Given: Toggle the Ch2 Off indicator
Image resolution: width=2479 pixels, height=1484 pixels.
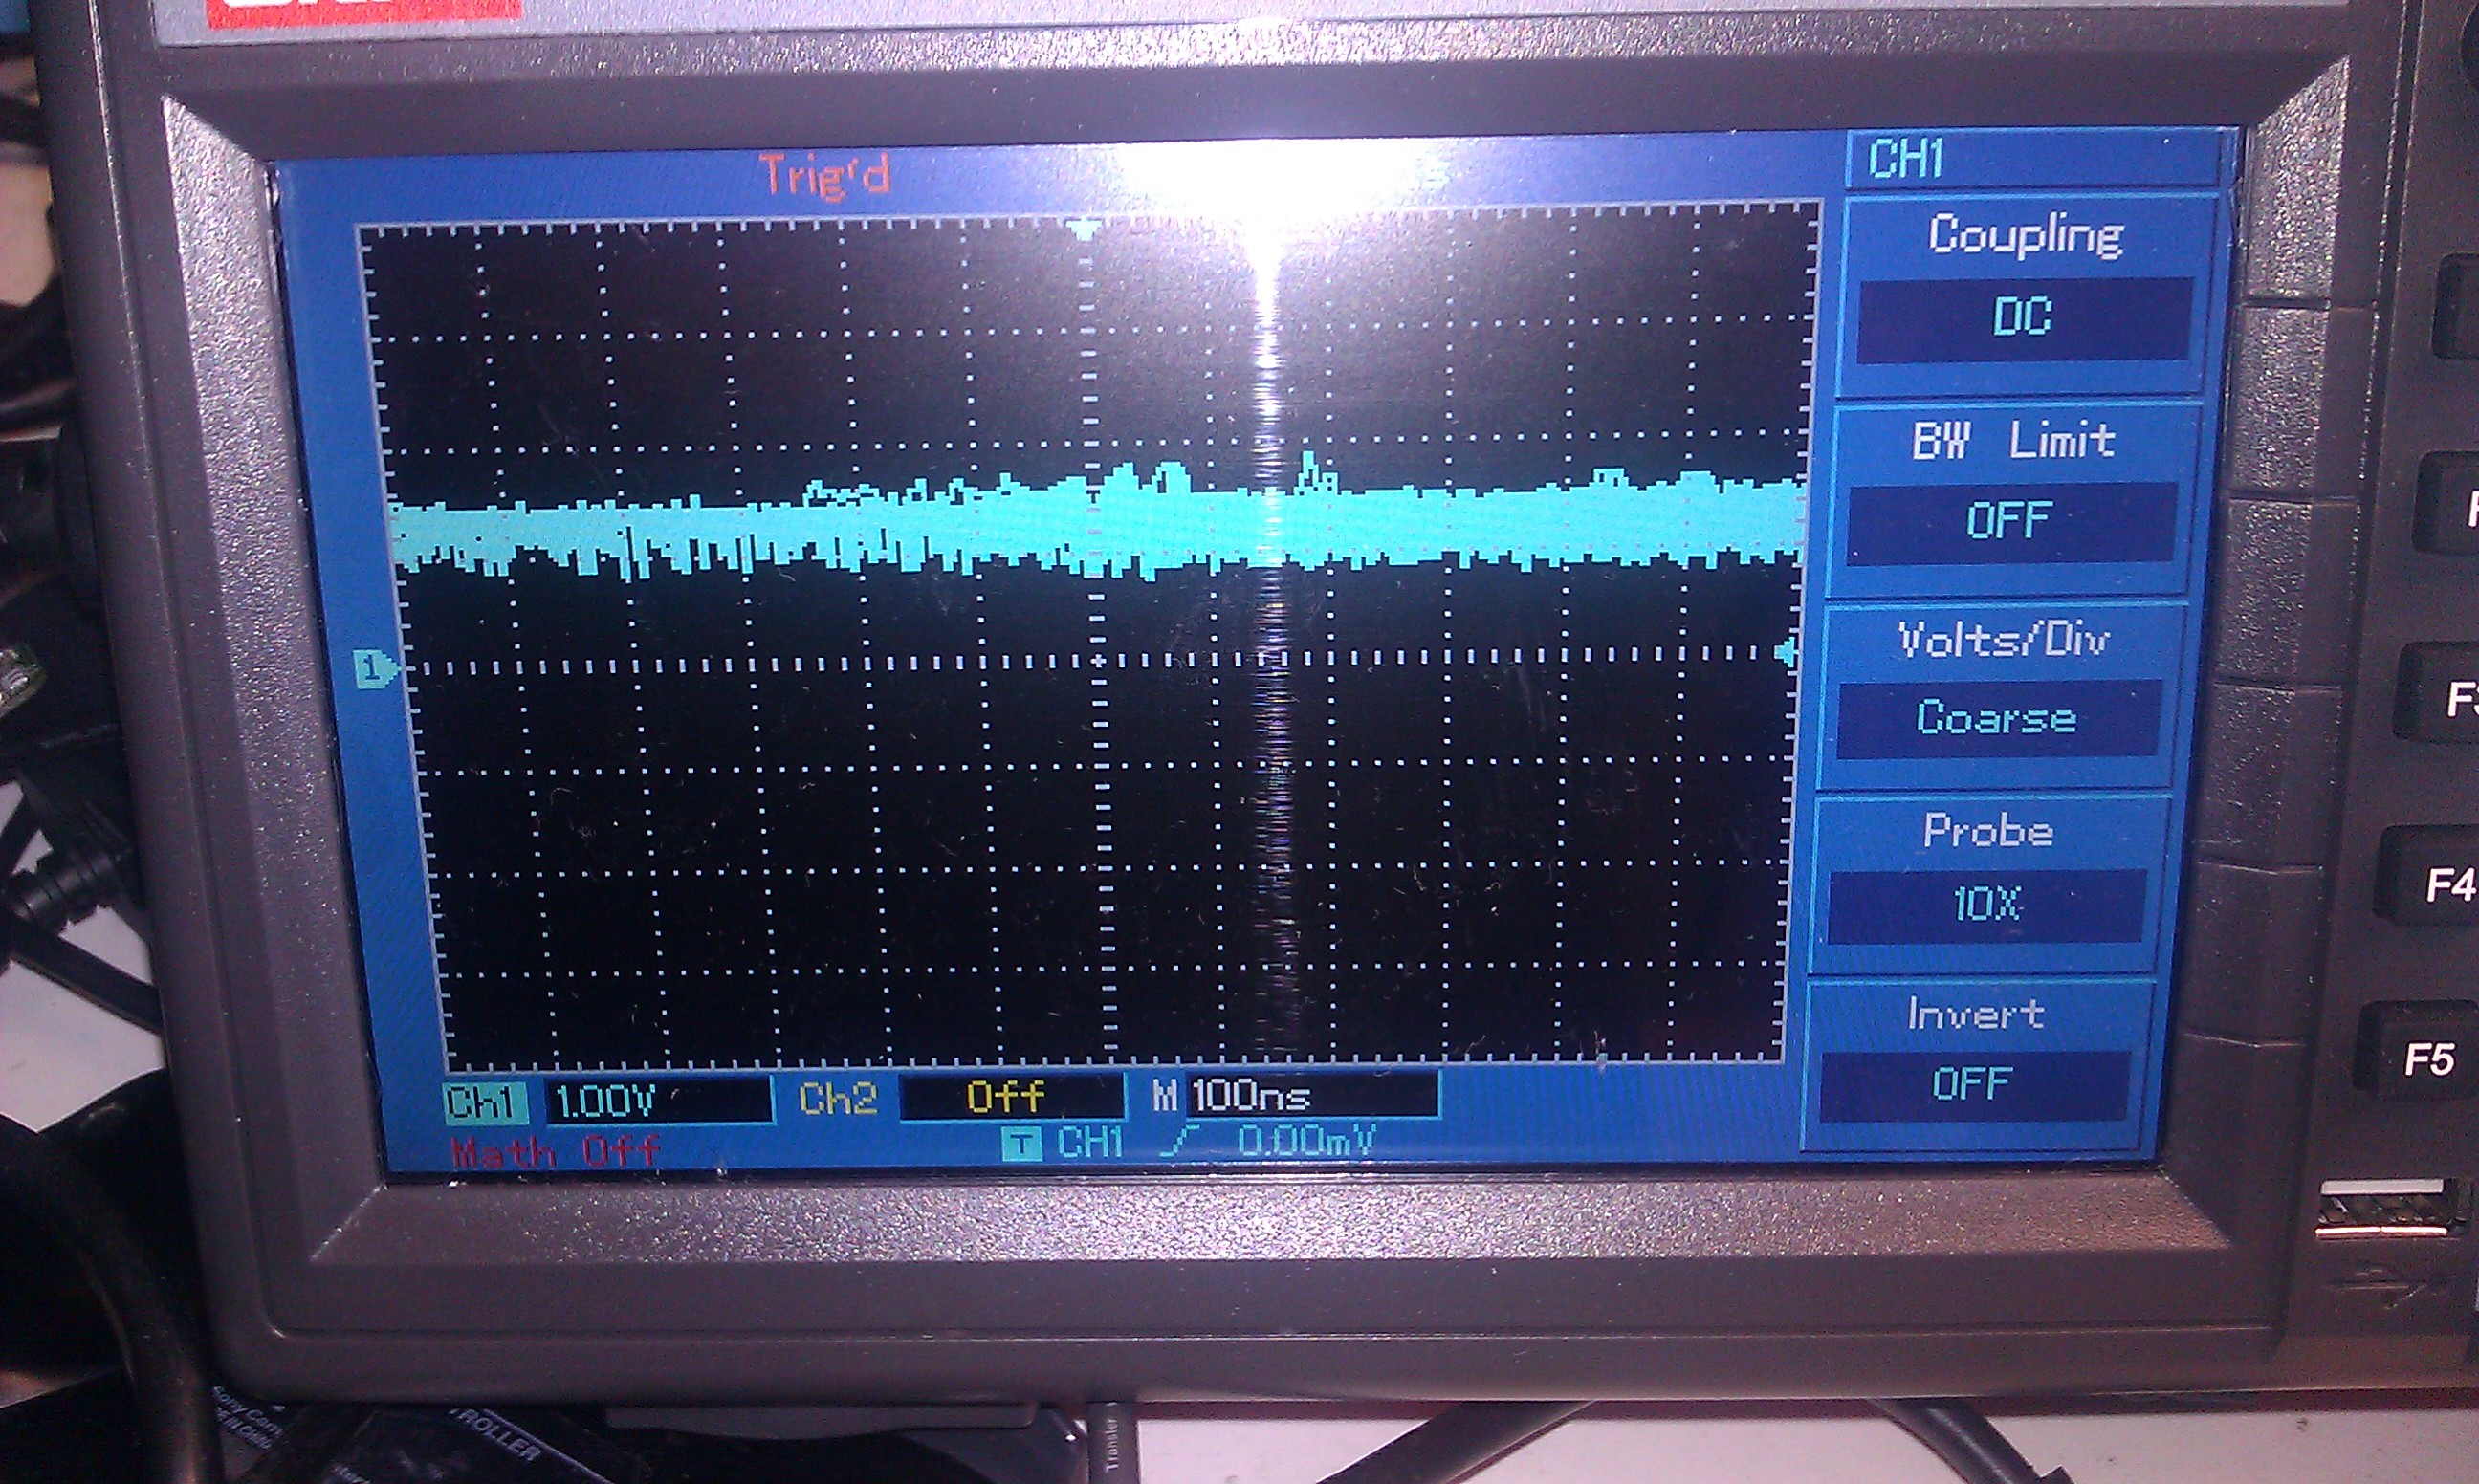Looking at the screenshot, I should point(1007,1098).
